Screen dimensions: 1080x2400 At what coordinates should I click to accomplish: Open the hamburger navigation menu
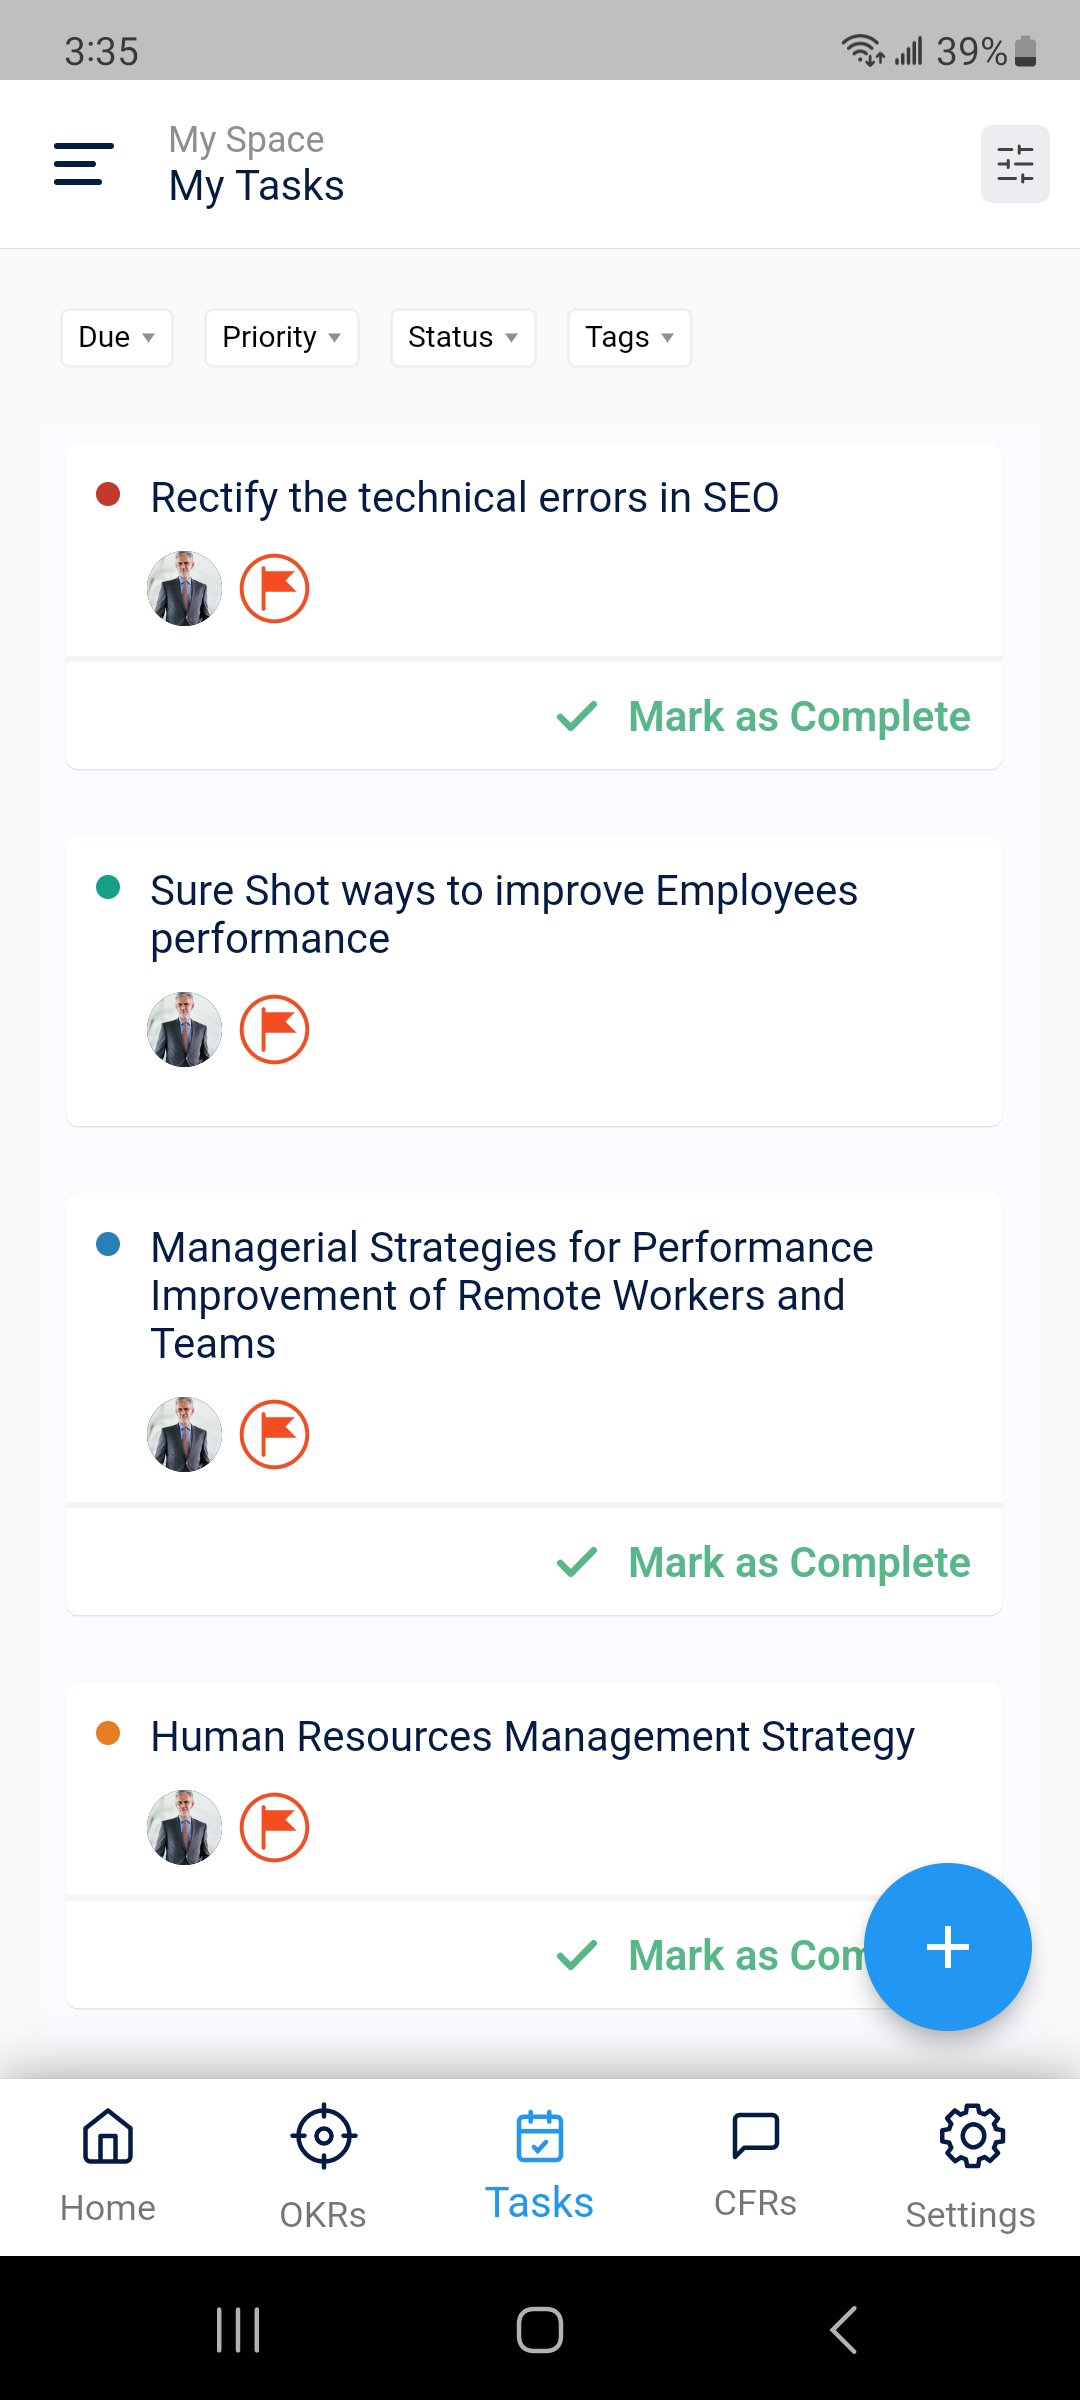click(x=83, y=164)
